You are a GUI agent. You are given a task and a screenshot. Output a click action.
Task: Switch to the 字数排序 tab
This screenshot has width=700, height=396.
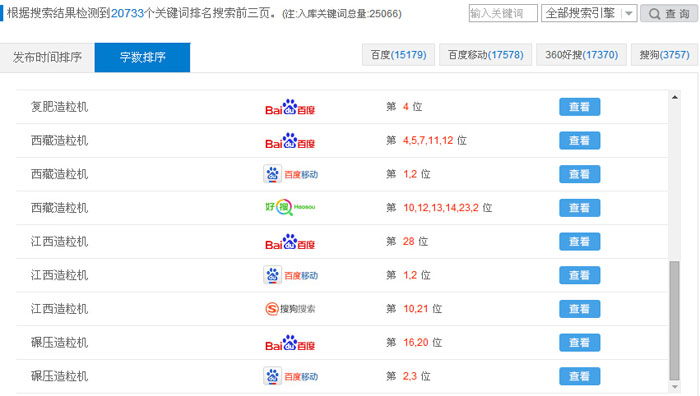142,57
